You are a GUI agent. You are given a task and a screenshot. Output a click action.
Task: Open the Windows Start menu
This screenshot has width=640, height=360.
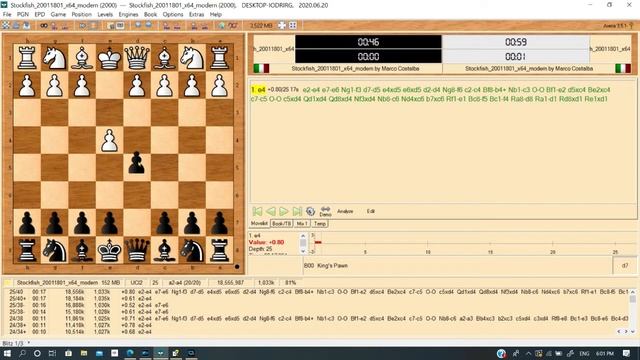point(7,353)
